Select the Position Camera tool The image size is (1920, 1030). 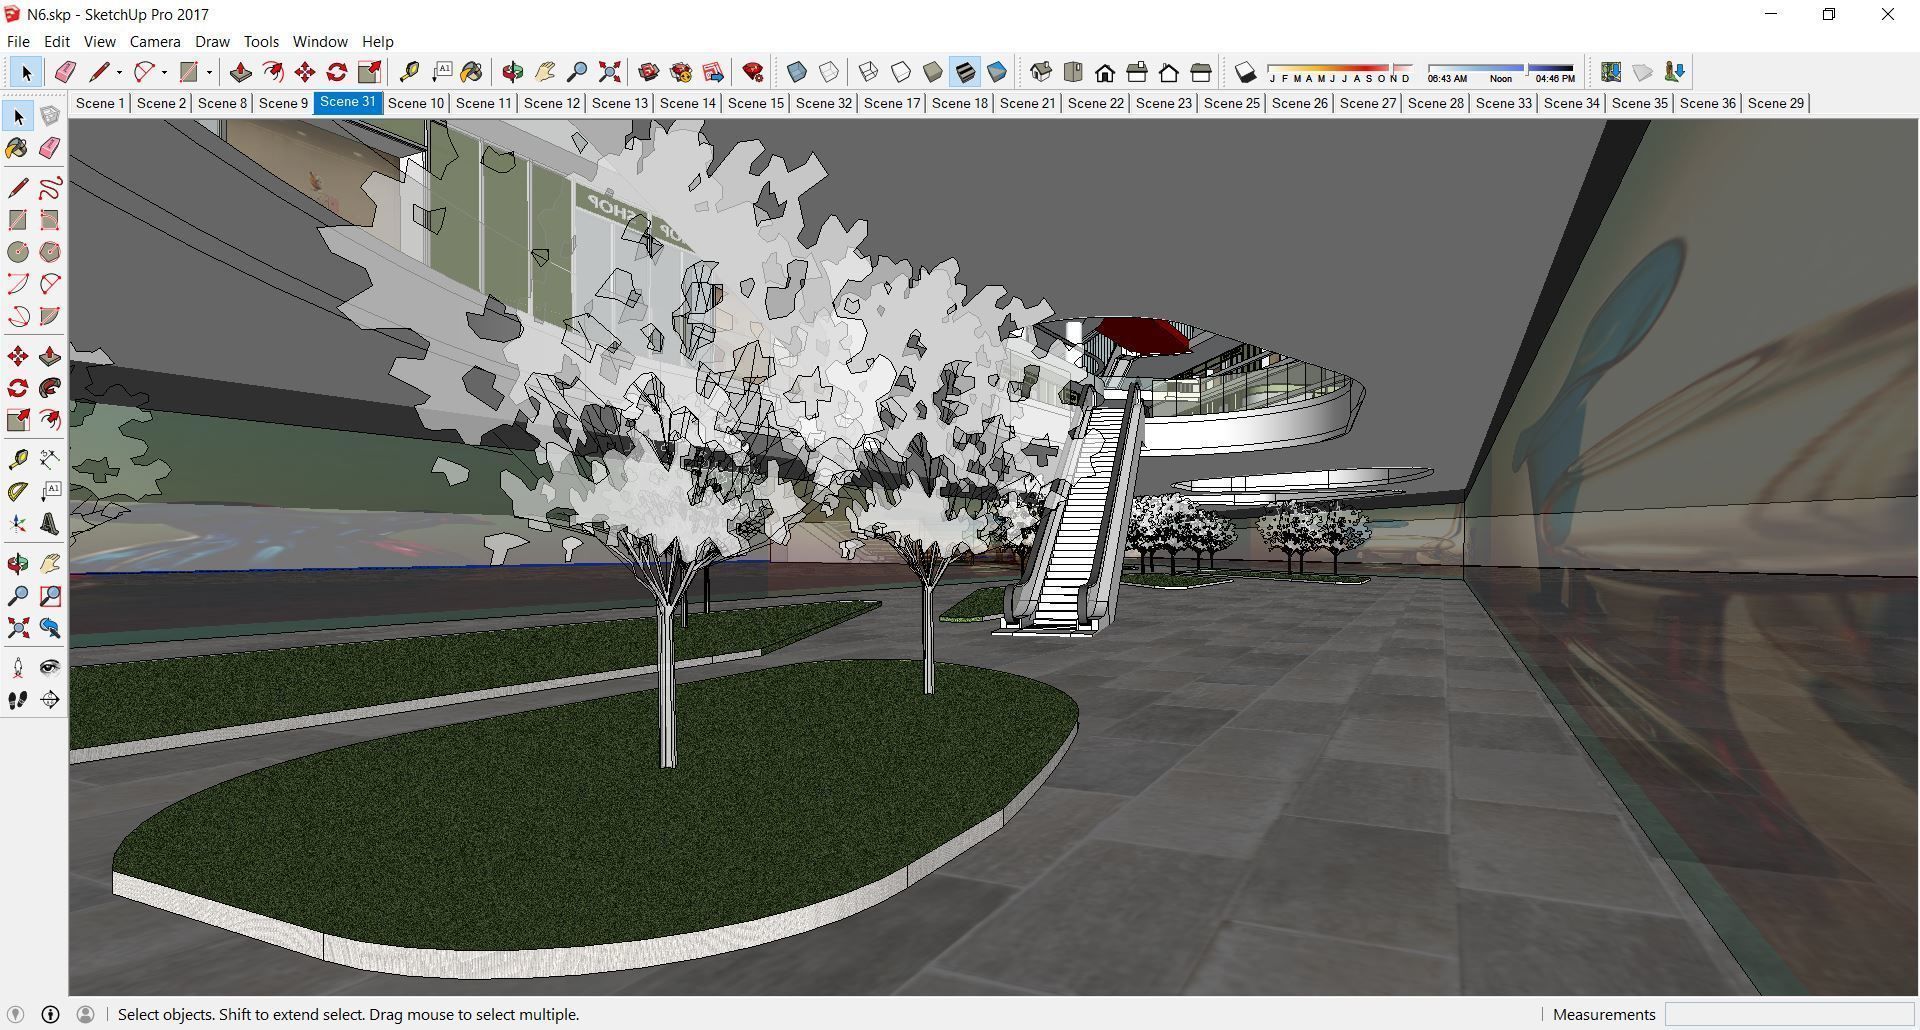[18, 668]
